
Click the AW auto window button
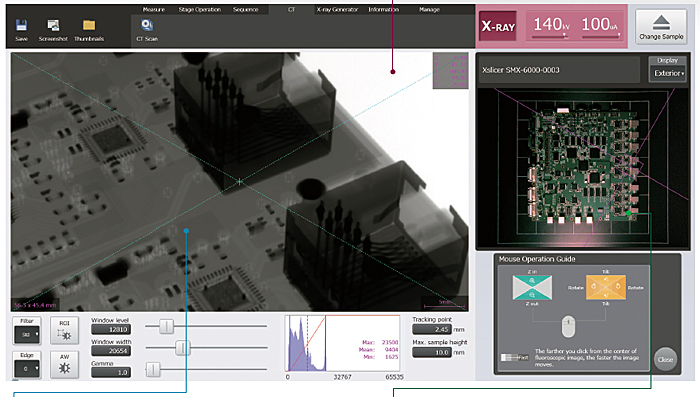click(64, 364)
